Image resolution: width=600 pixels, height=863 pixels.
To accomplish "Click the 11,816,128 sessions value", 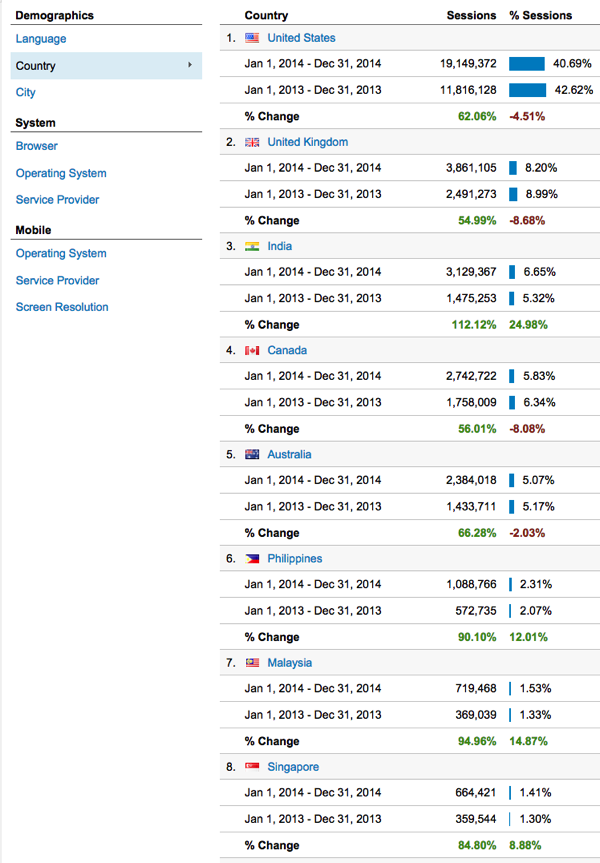I will (468, 90).
